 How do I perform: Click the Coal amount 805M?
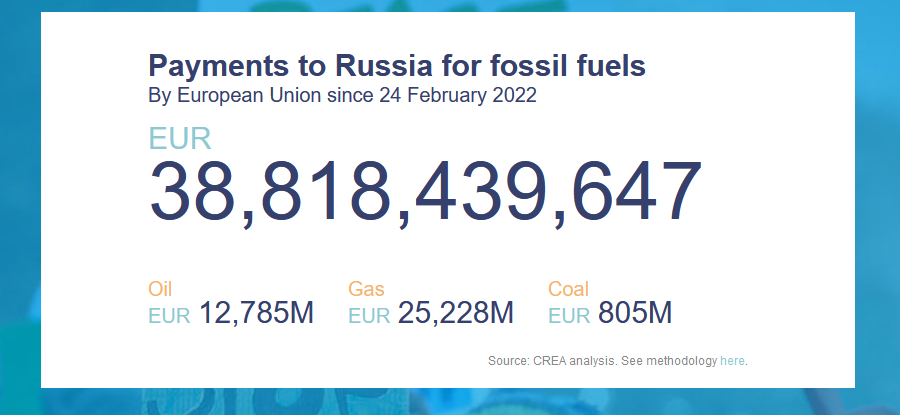(x=635, y=314)
